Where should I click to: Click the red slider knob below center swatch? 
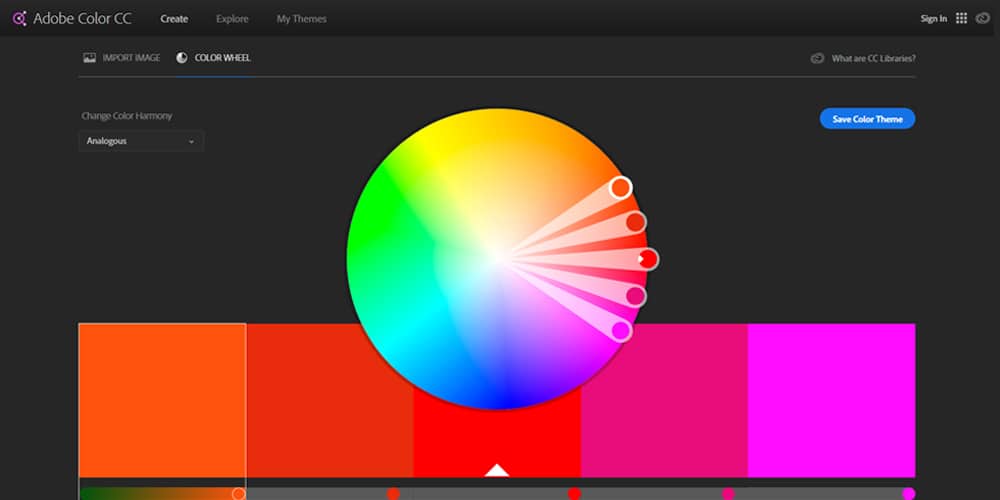575,494
